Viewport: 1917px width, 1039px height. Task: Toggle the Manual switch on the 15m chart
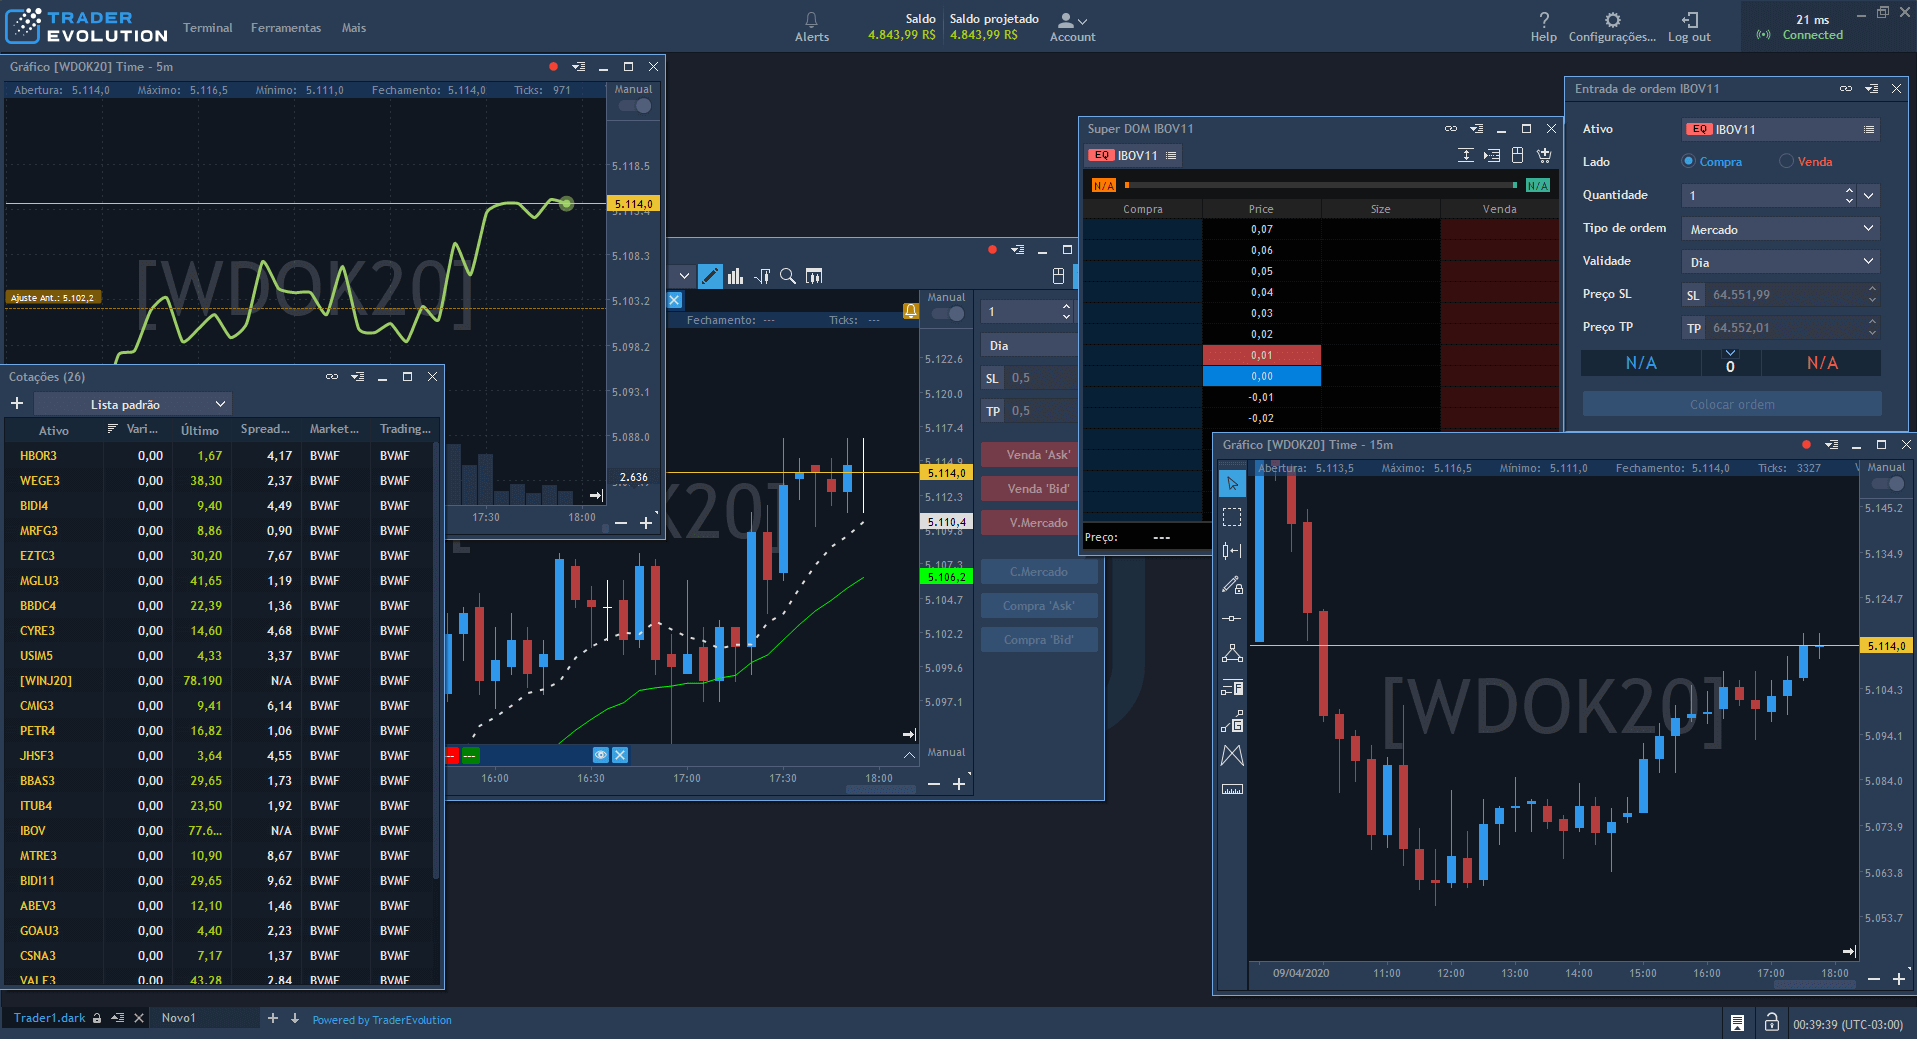[1888, 482]
